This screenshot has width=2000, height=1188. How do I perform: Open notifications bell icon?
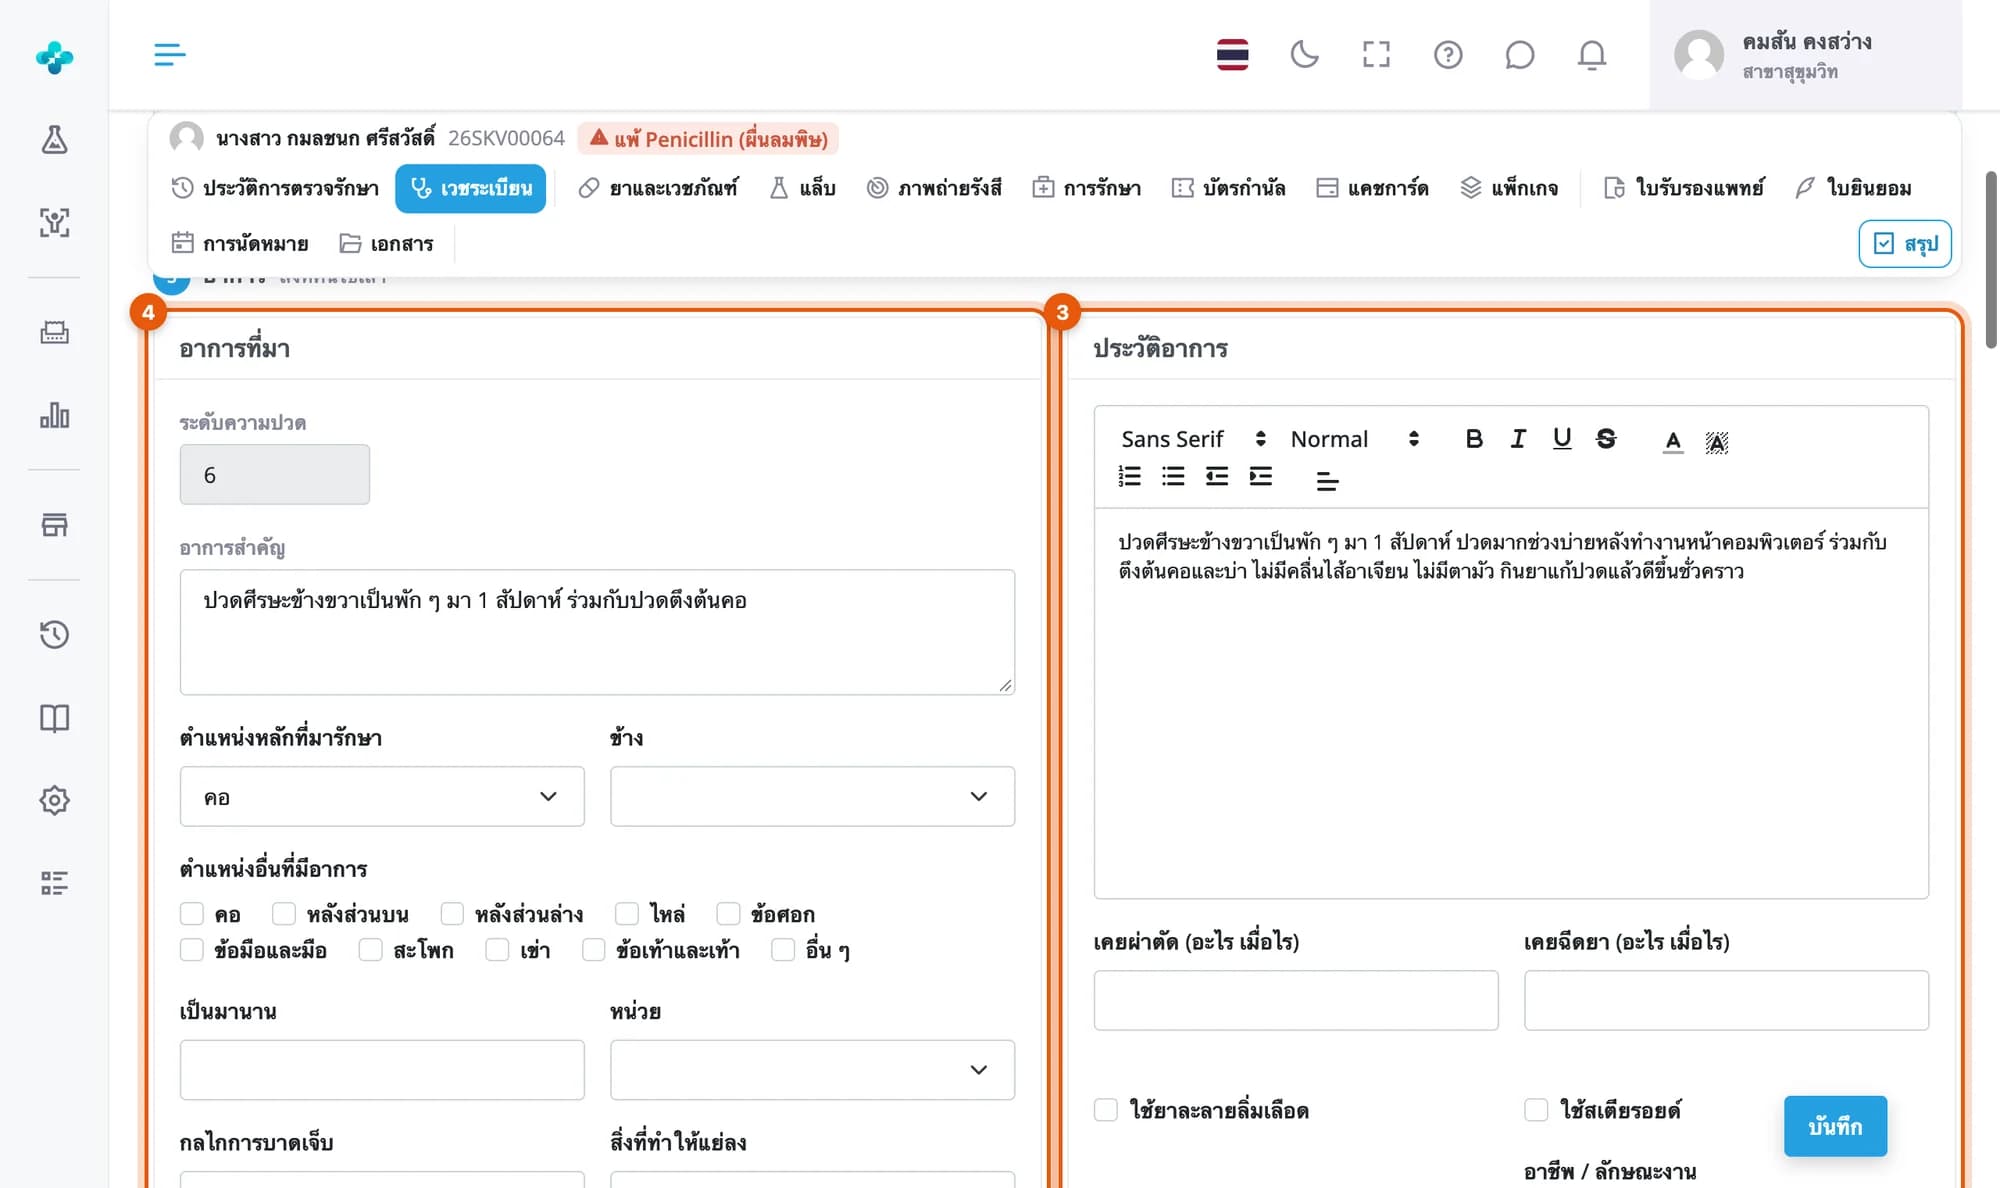pos(1592,54)
